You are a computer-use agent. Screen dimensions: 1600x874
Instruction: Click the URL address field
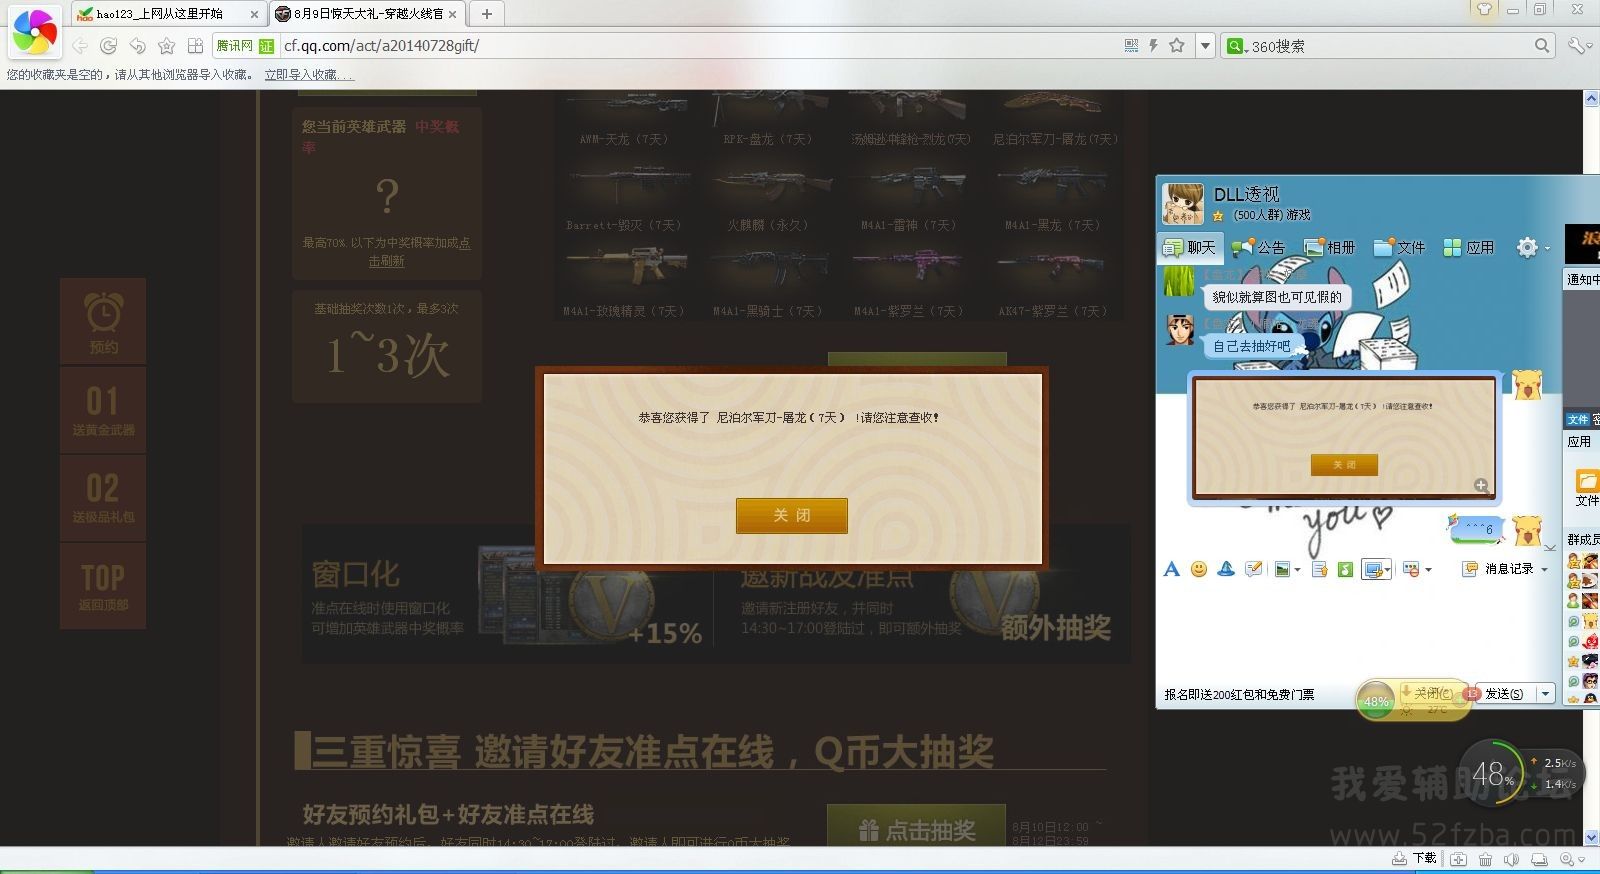pyautogui.click(x=700, y=45)
